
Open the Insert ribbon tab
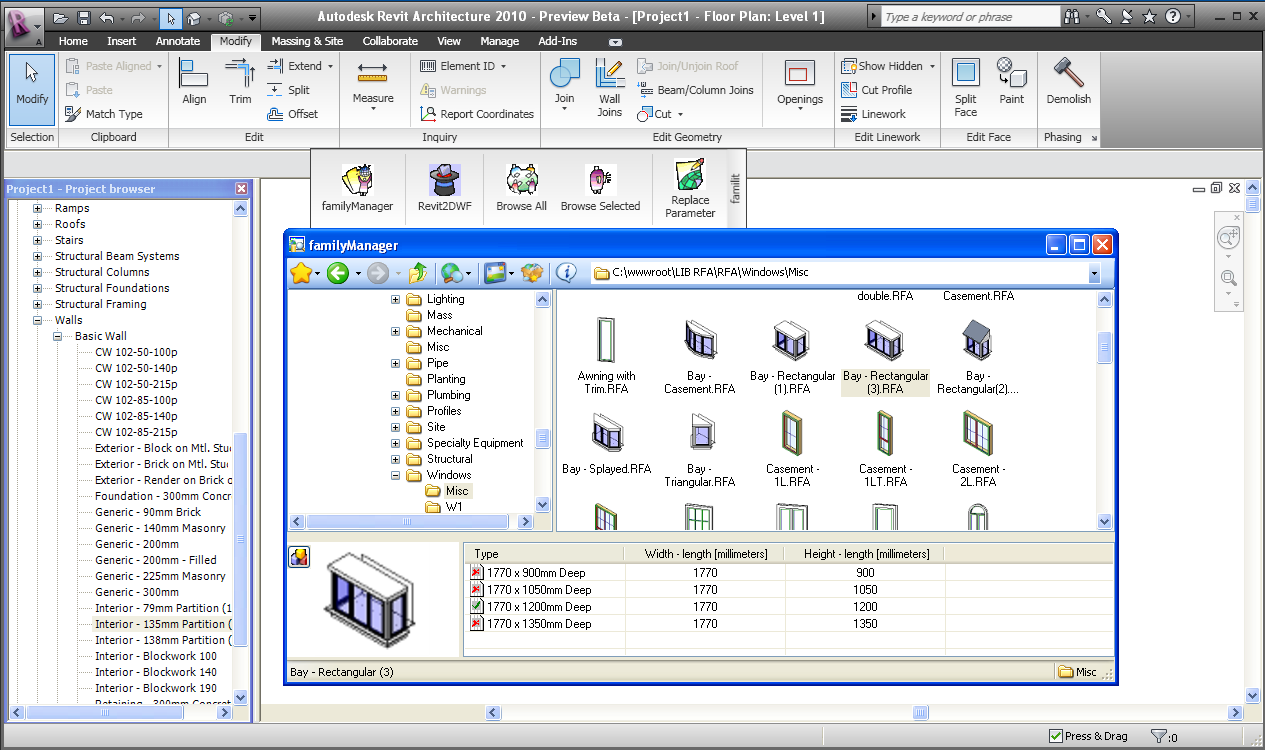(122, 41)
